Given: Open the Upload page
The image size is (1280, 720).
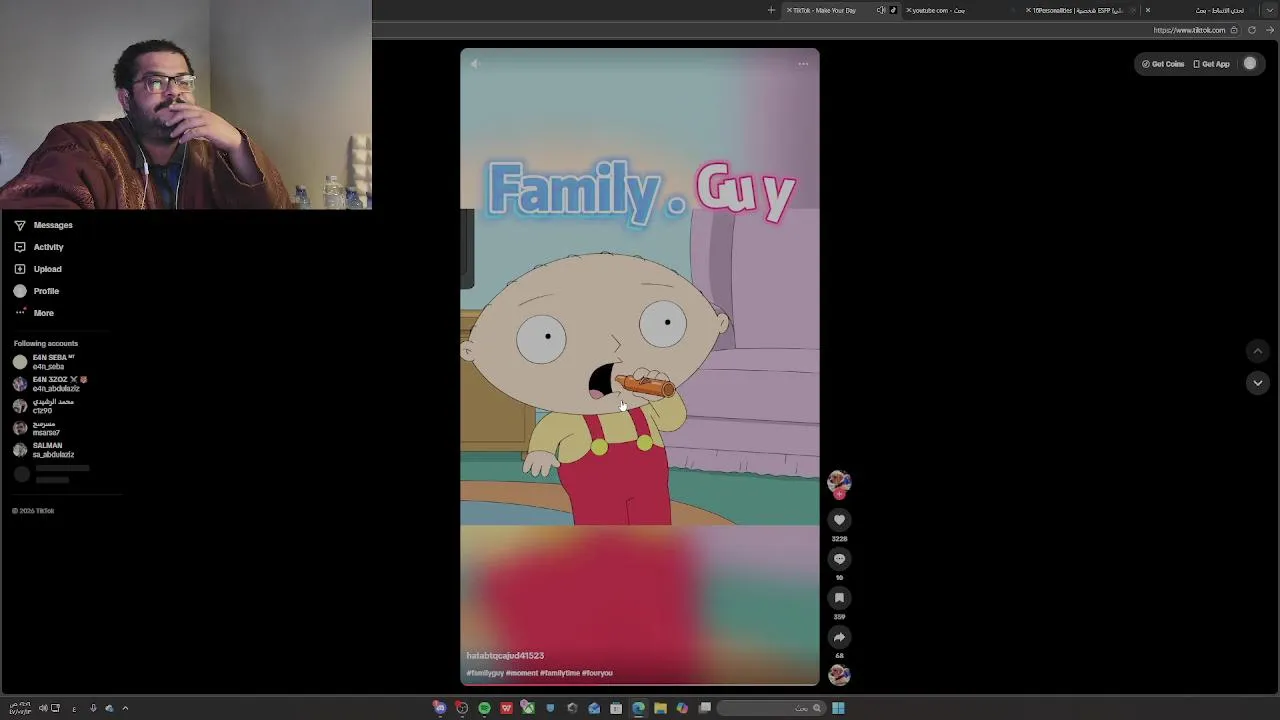Looking at the screenshot, I should pos(38,269).
